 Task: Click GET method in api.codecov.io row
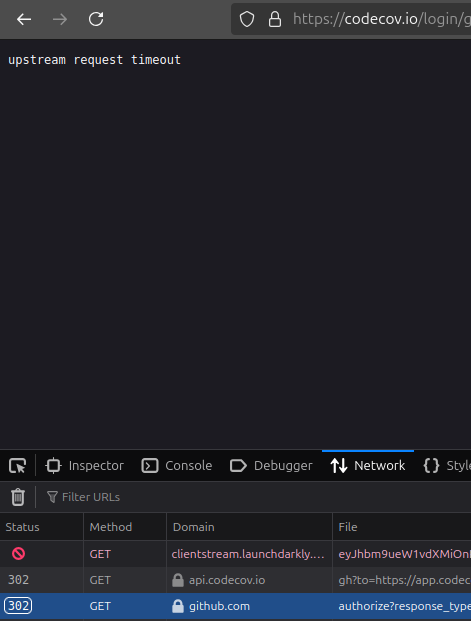coord(100,580)
